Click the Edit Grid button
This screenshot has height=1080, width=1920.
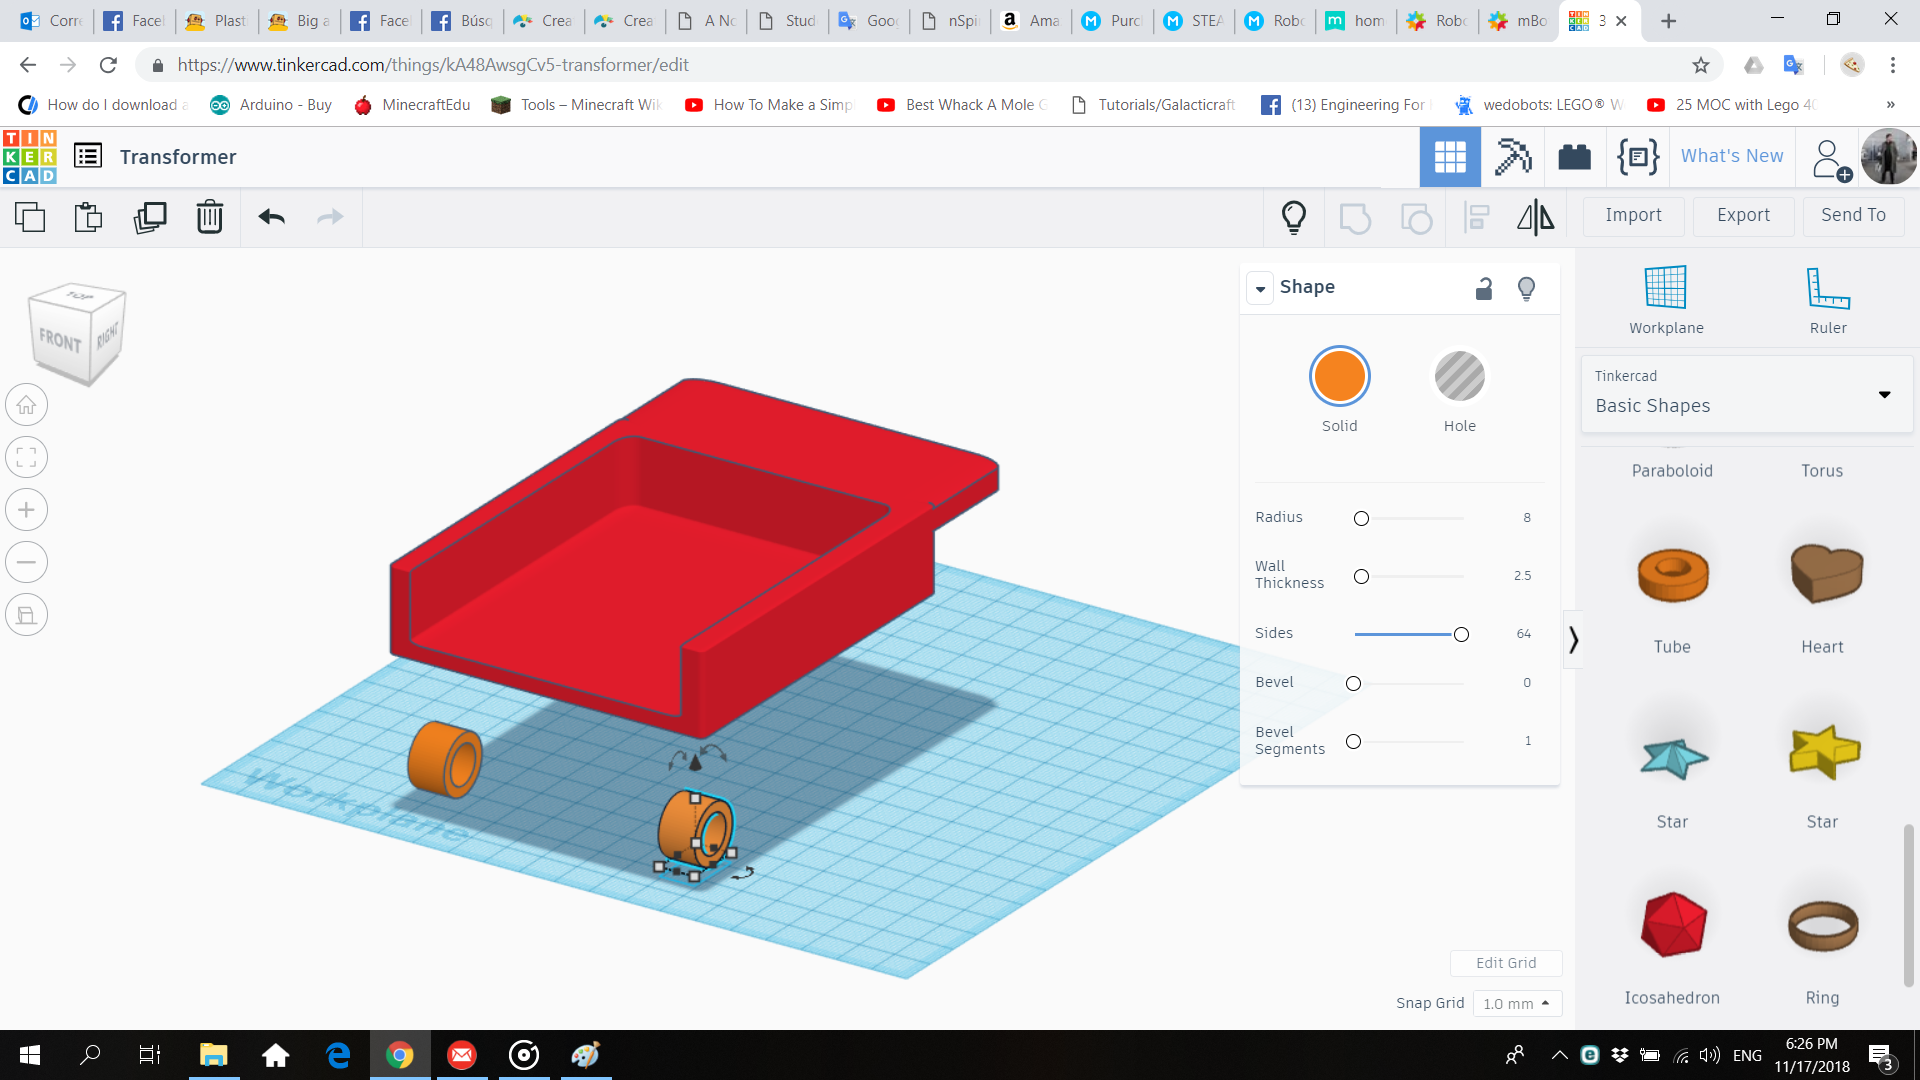coord(1505,963)
